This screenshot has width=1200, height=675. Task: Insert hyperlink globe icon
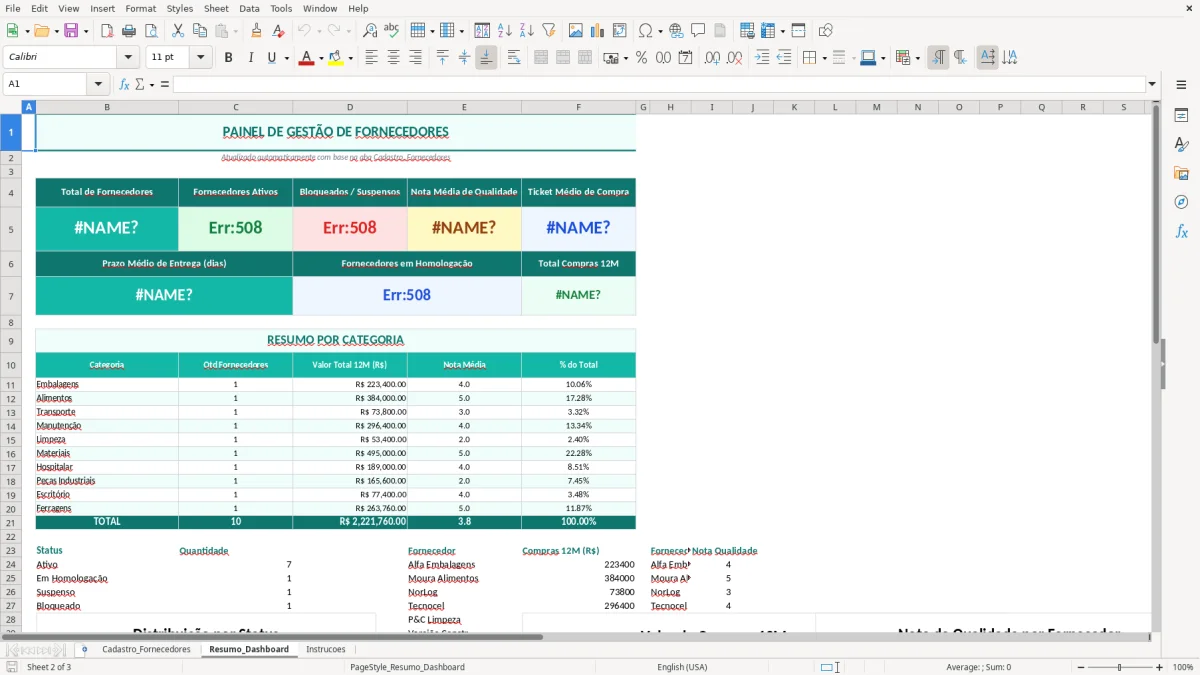[677, 31]
